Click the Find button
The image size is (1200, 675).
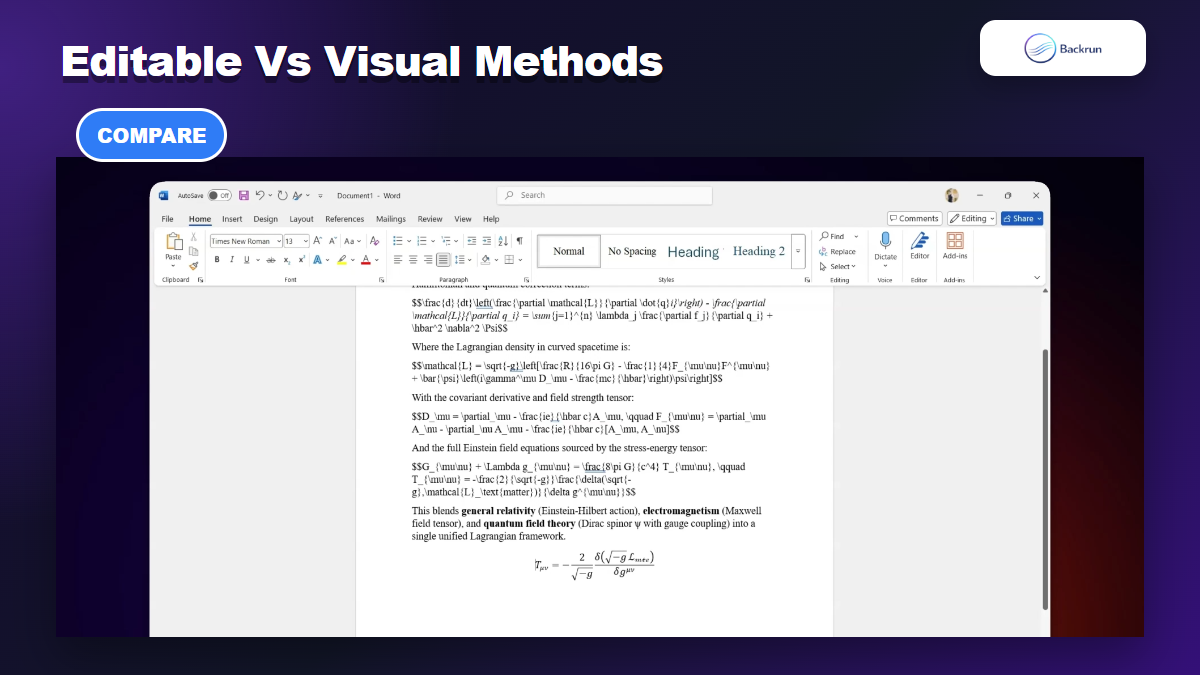click(832, 237)
